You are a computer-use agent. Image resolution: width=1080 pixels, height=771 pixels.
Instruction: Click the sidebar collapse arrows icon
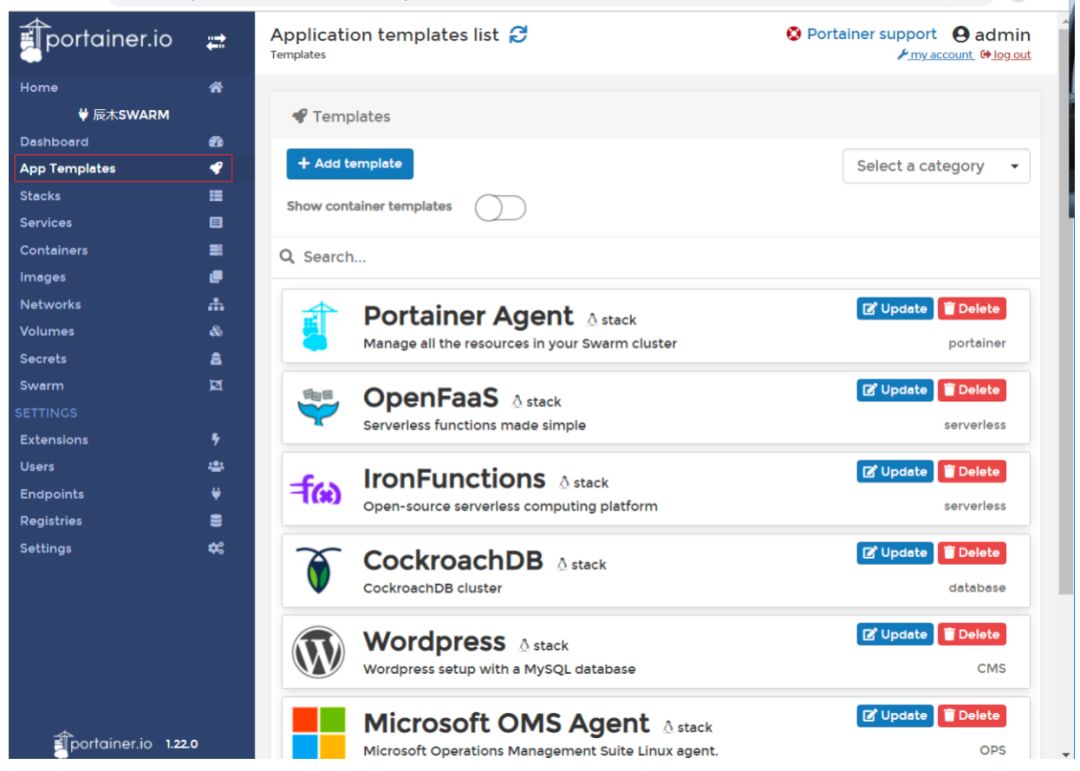(216, 43)
